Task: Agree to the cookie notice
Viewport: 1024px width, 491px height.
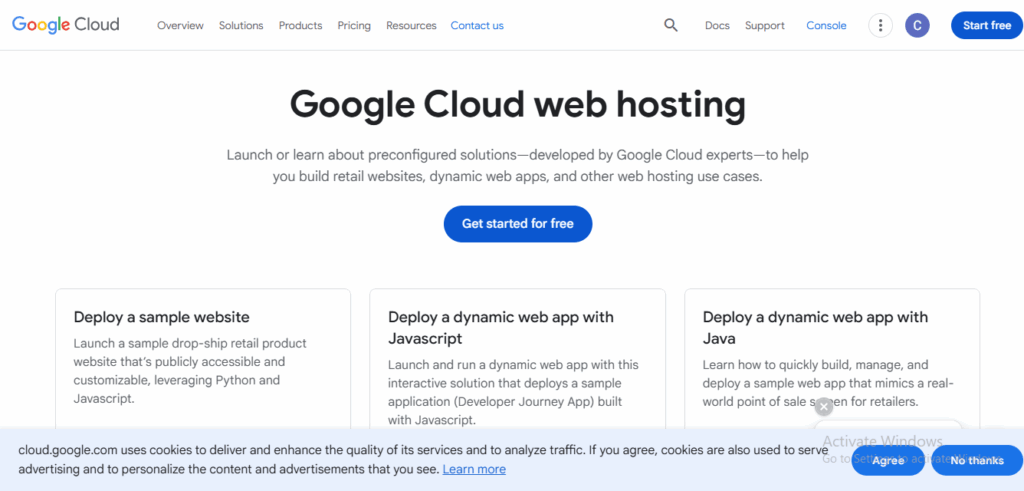Action: pyautogui.click(x=888, y=460)
